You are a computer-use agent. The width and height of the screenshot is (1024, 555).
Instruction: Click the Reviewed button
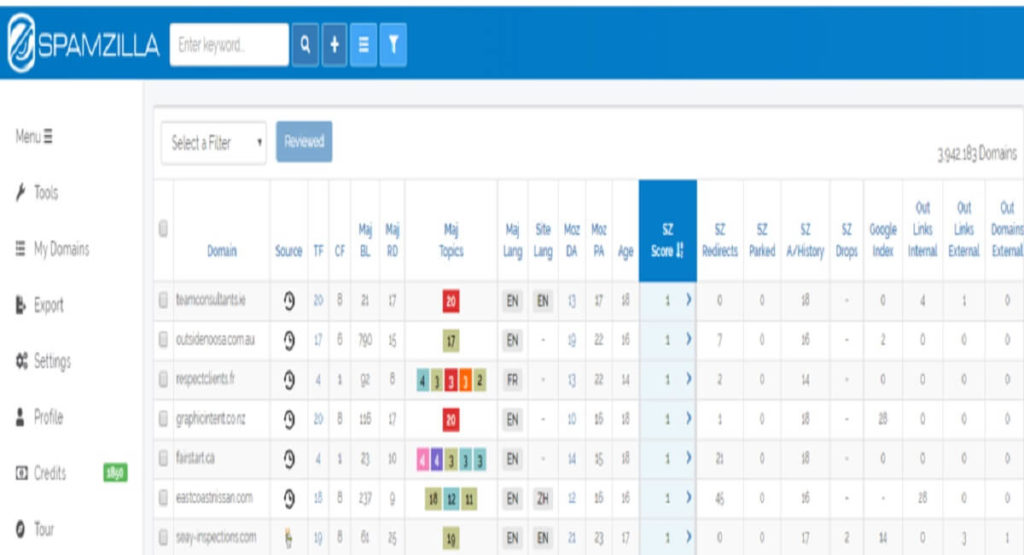pyautogui.click(x=304, y=142)
